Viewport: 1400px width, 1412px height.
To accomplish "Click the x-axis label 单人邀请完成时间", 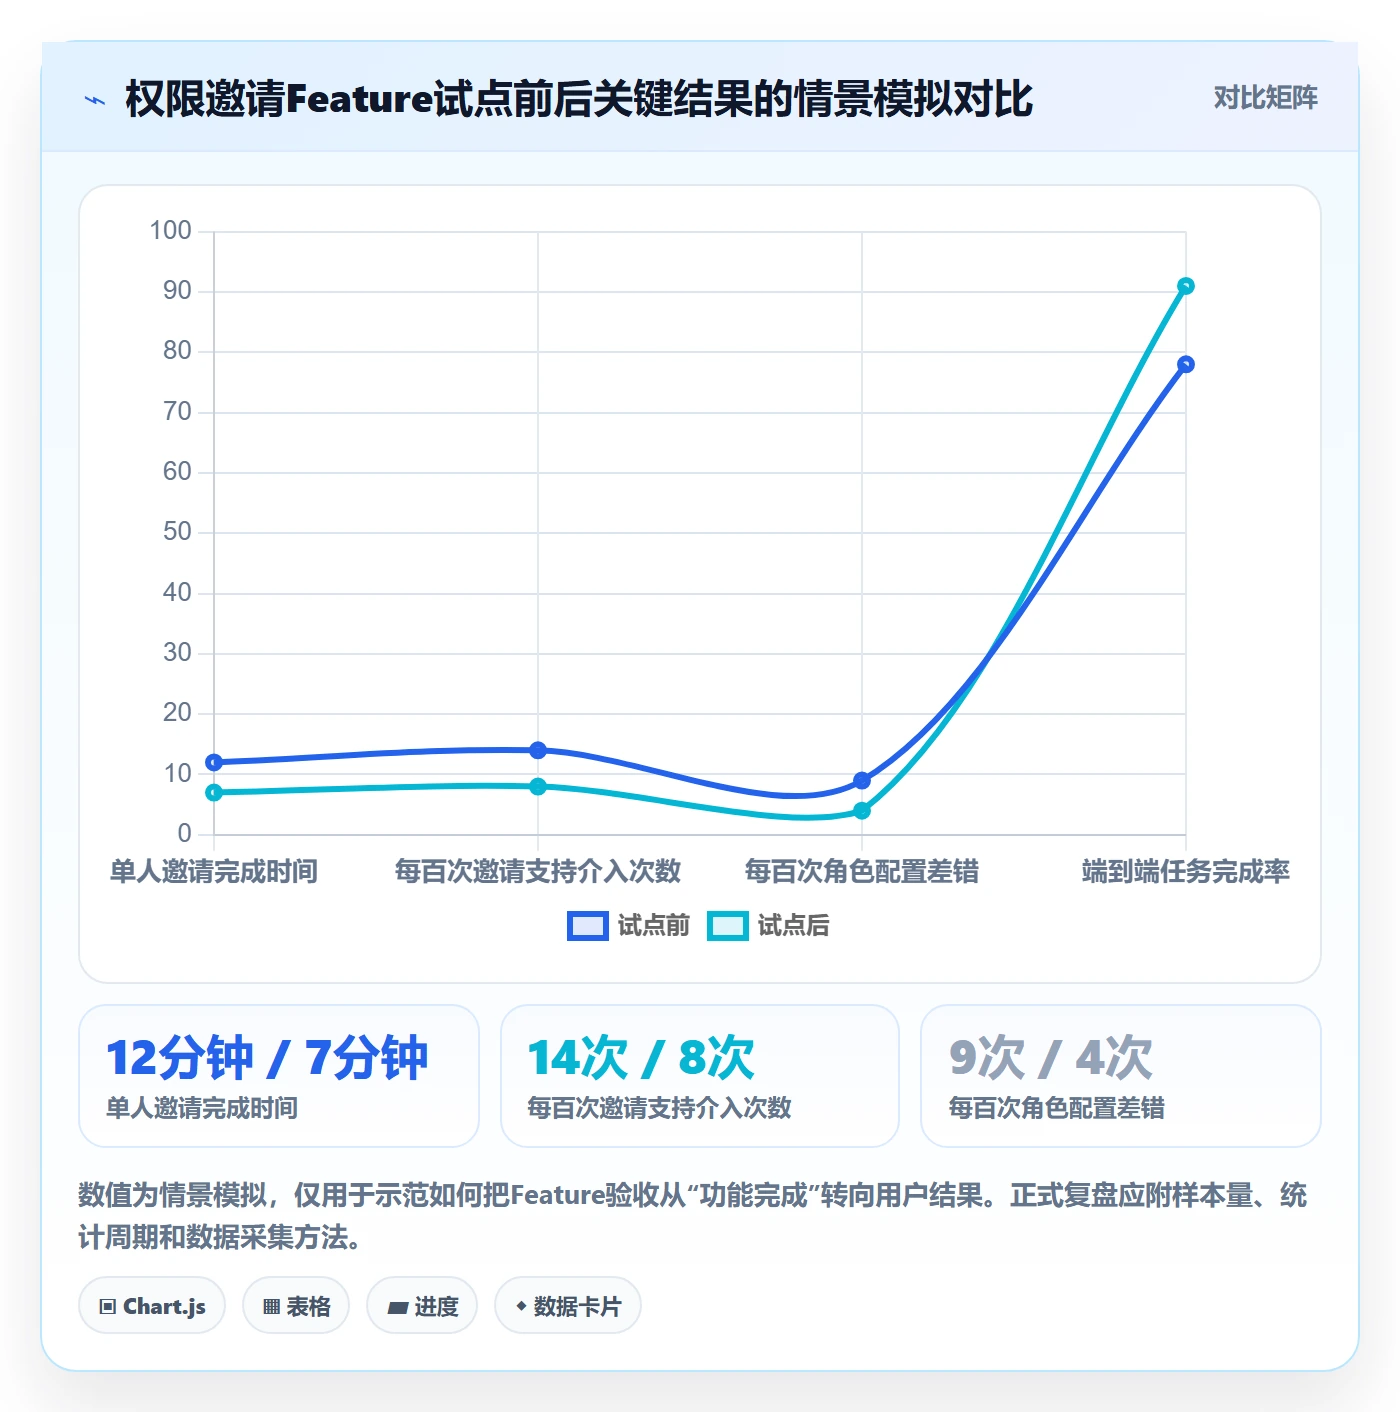I will click(214, 871).
